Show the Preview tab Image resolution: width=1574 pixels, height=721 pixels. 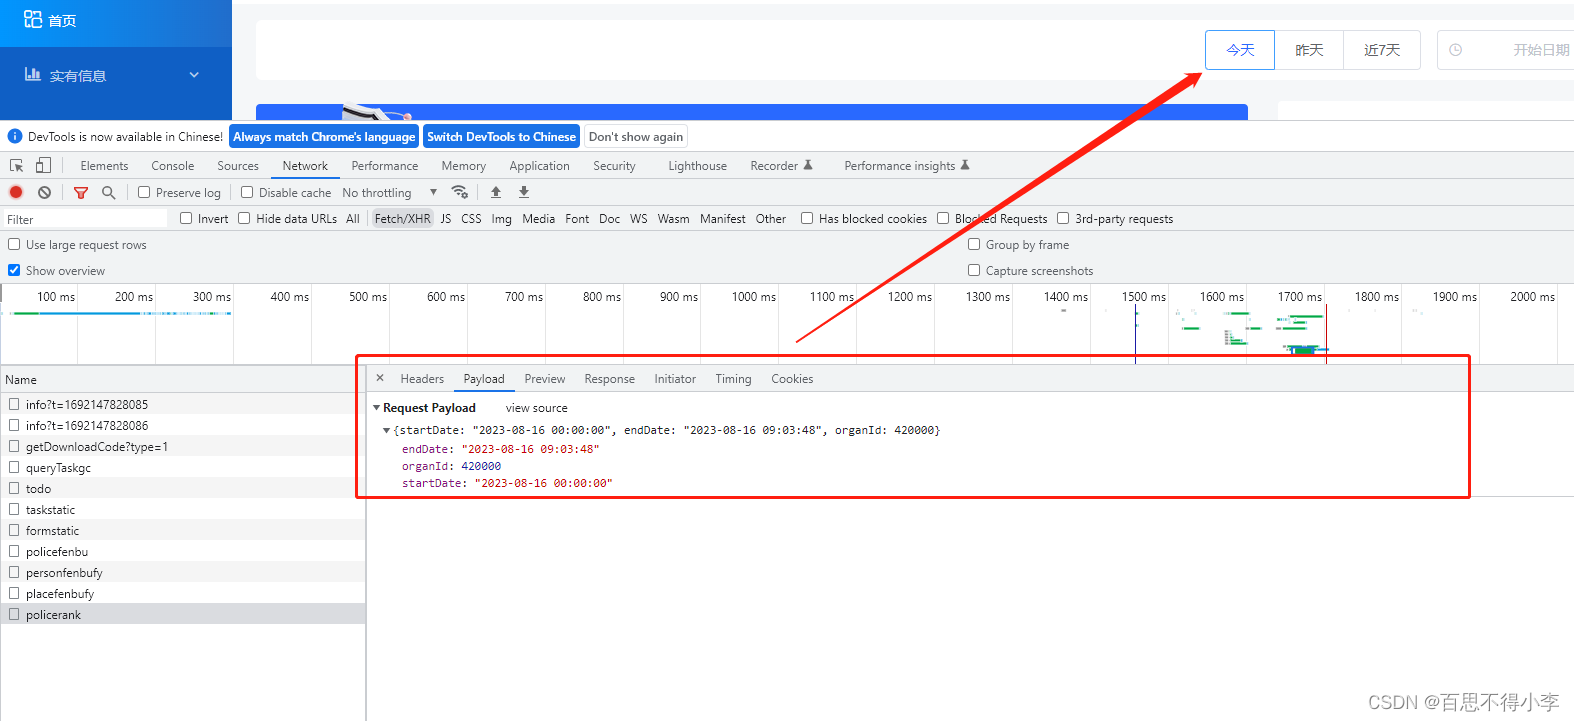pos(545,379)
